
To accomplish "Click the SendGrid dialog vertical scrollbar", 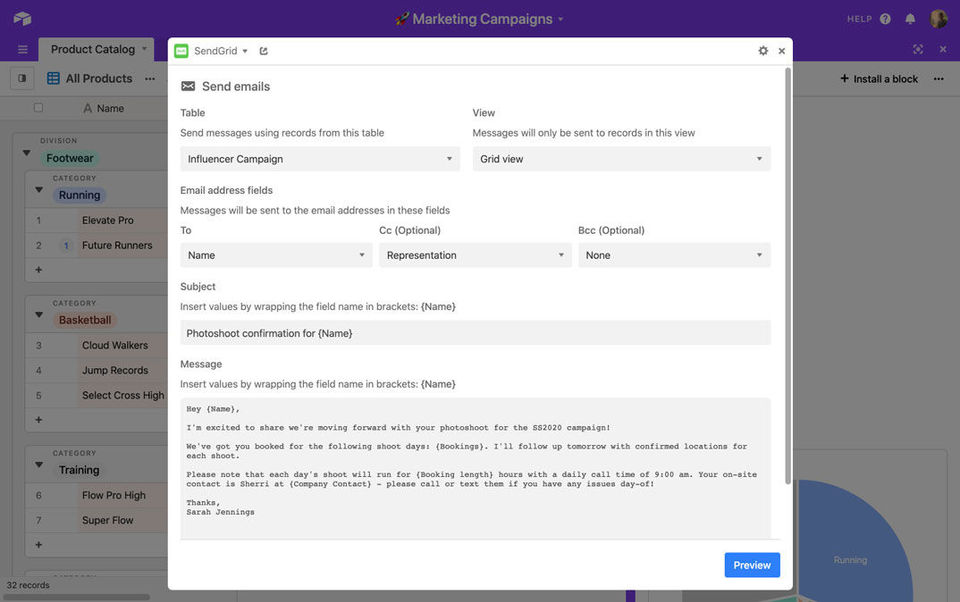I will tap(787, 276).
